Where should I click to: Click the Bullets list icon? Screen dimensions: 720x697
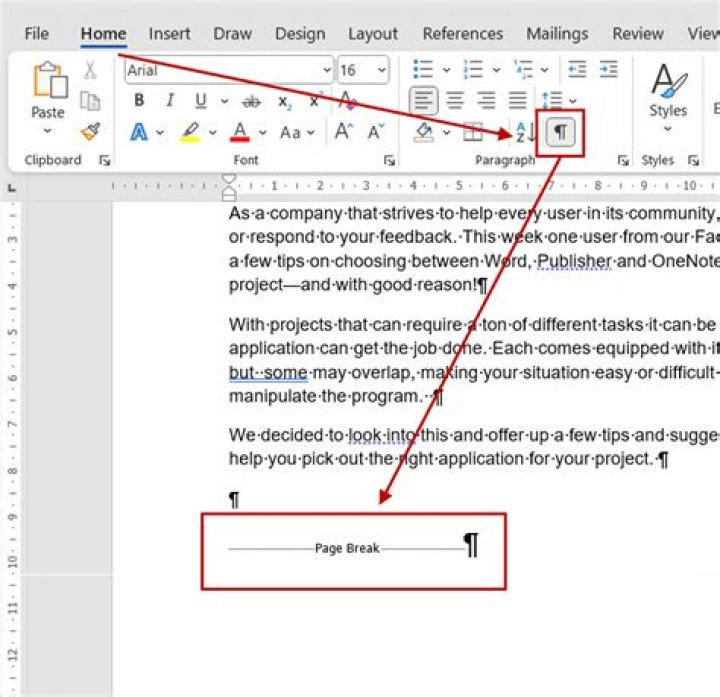[423, 69]
